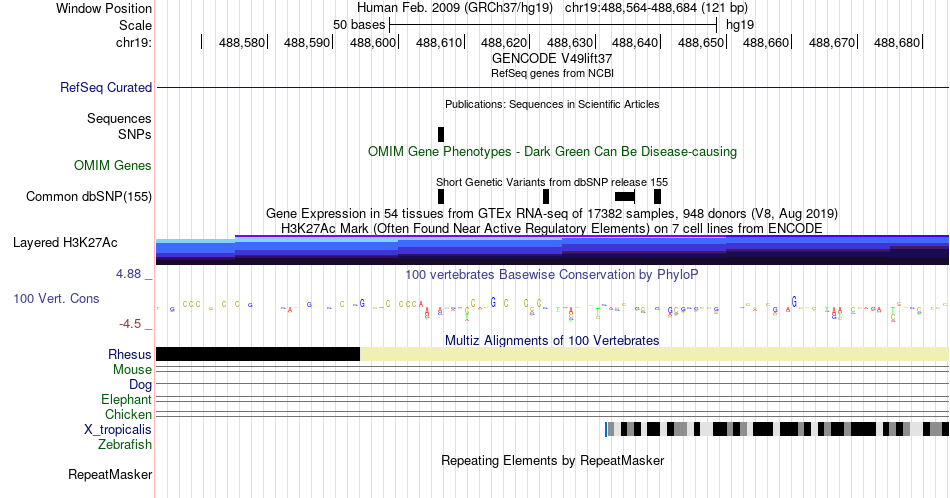The image size is (950, 498).
Task: Click Repeating Elements by RepeatMasker title
Action: [552, 460]
